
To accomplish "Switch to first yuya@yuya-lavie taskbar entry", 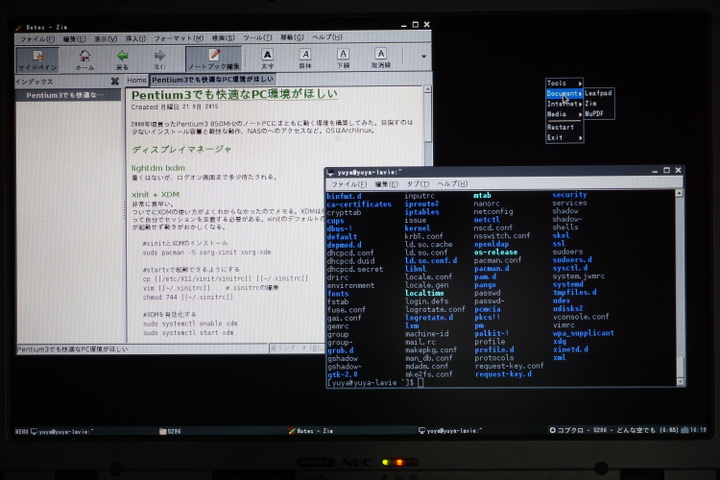I will click(62, 431).
